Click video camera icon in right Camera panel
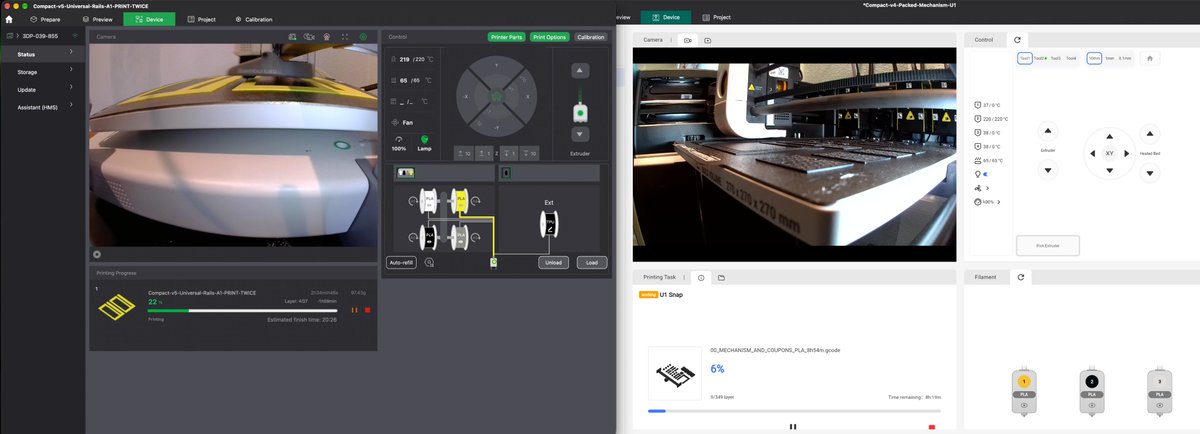Image resolution: width=1200 pixels, height=434 pixels. [687, 39]
